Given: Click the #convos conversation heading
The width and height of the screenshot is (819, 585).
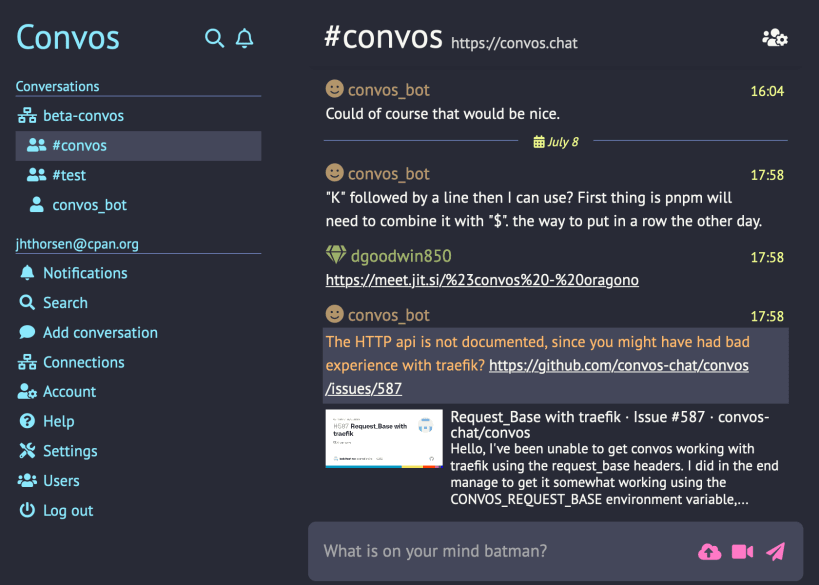Looking at the screenshot, I should 383,37.
